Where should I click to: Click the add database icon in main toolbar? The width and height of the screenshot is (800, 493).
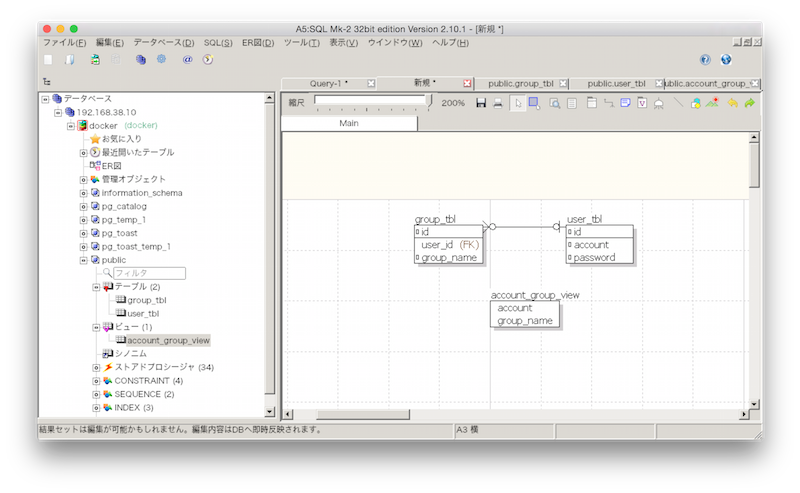tap(141, 60)
